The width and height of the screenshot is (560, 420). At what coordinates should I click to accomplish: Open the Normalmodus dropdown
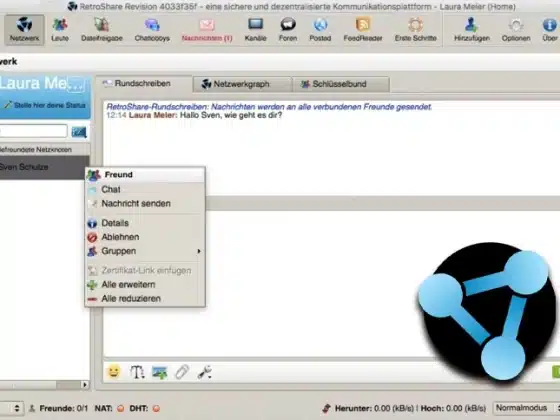[x=526, y=408]
